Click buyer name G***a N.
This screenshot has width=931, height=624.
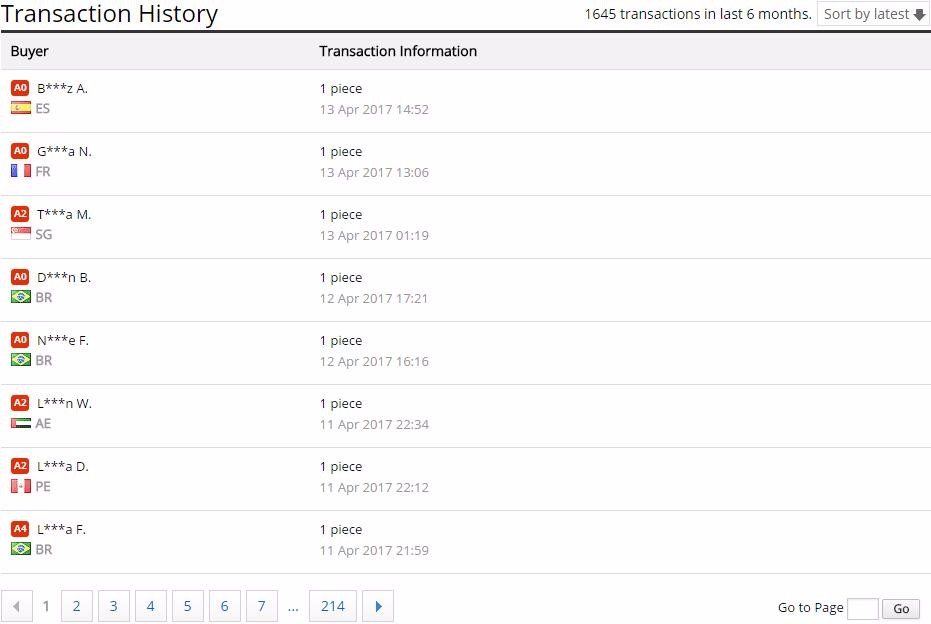click(64, 151)
